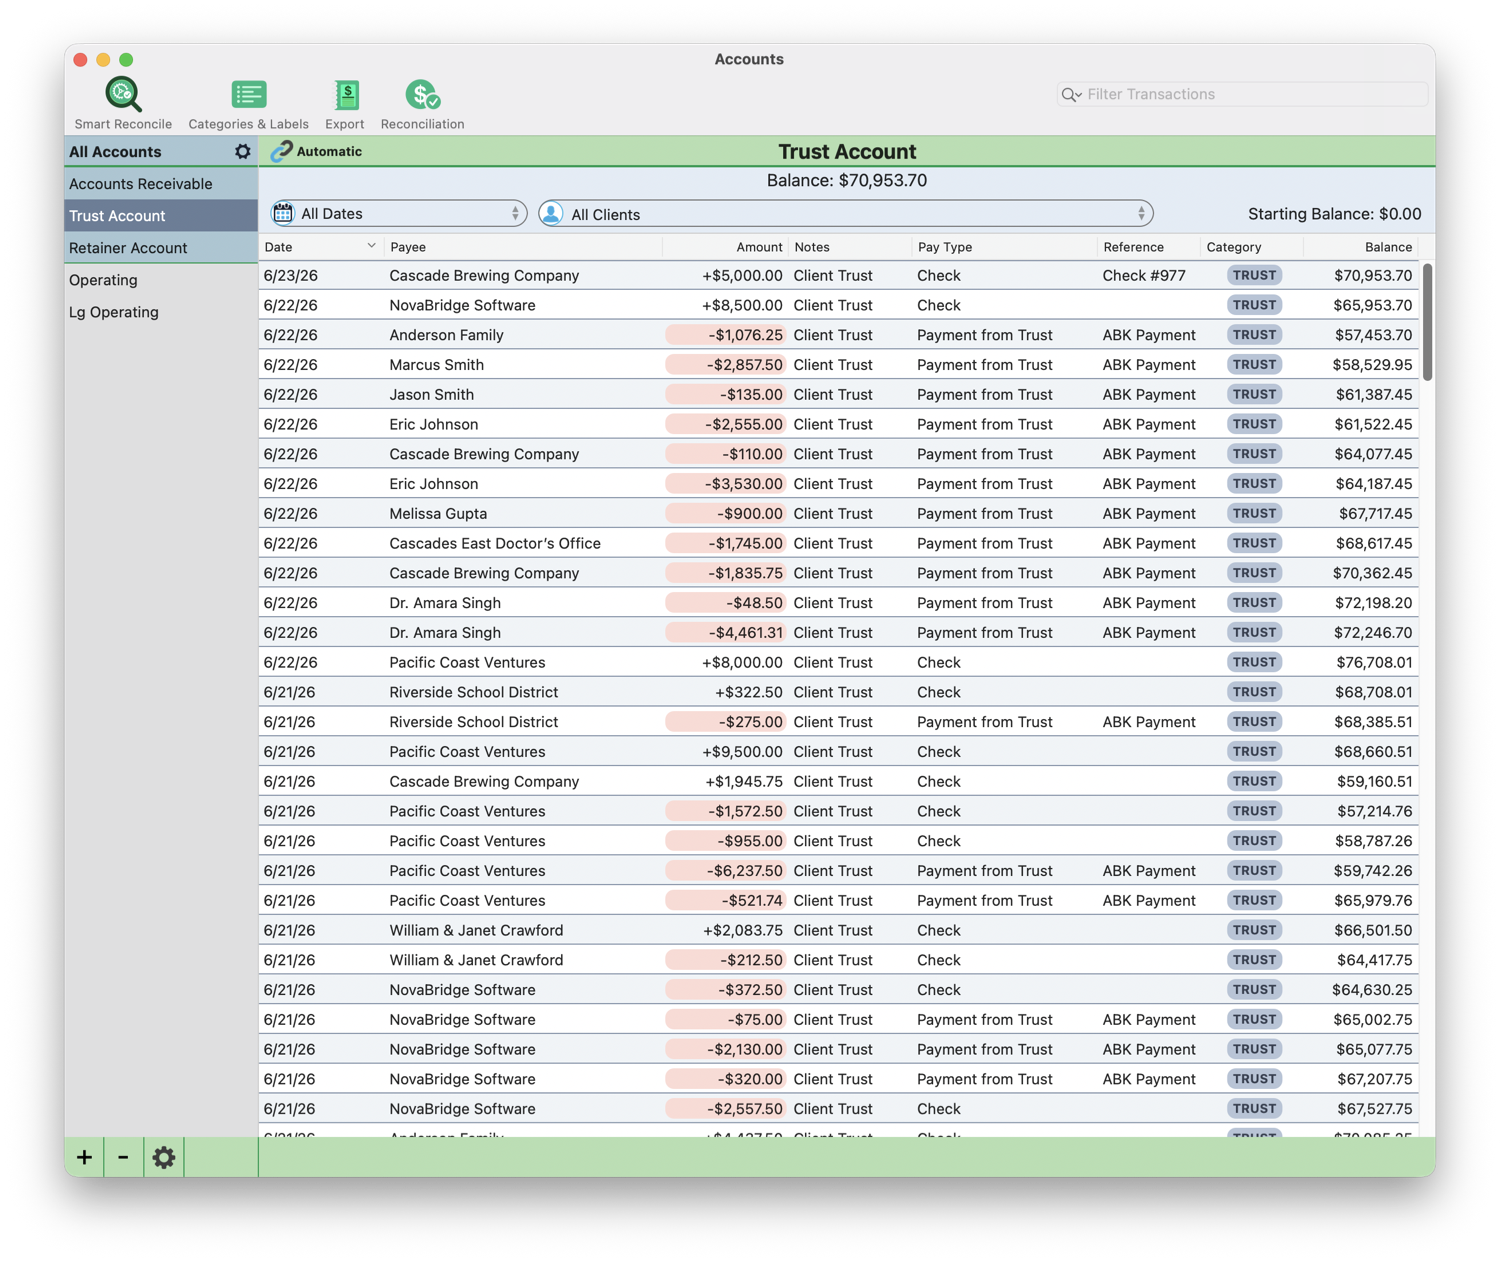Viewport: 1500px width, 1262px height.
Task: Open the All Clients dropdown
Action: (x=846, y=213)
